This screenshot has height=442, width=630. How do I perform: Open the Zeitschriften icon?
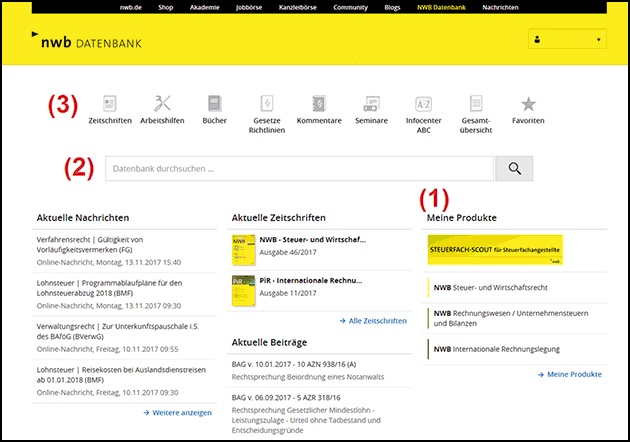[110, 104]
